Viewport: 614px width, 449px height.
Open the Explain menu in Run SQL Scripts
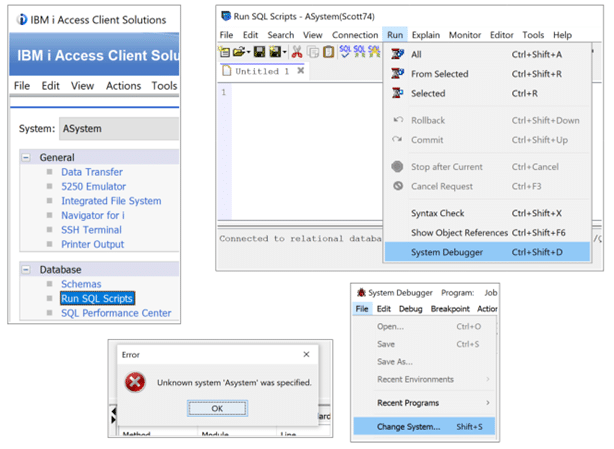point(425,34)
